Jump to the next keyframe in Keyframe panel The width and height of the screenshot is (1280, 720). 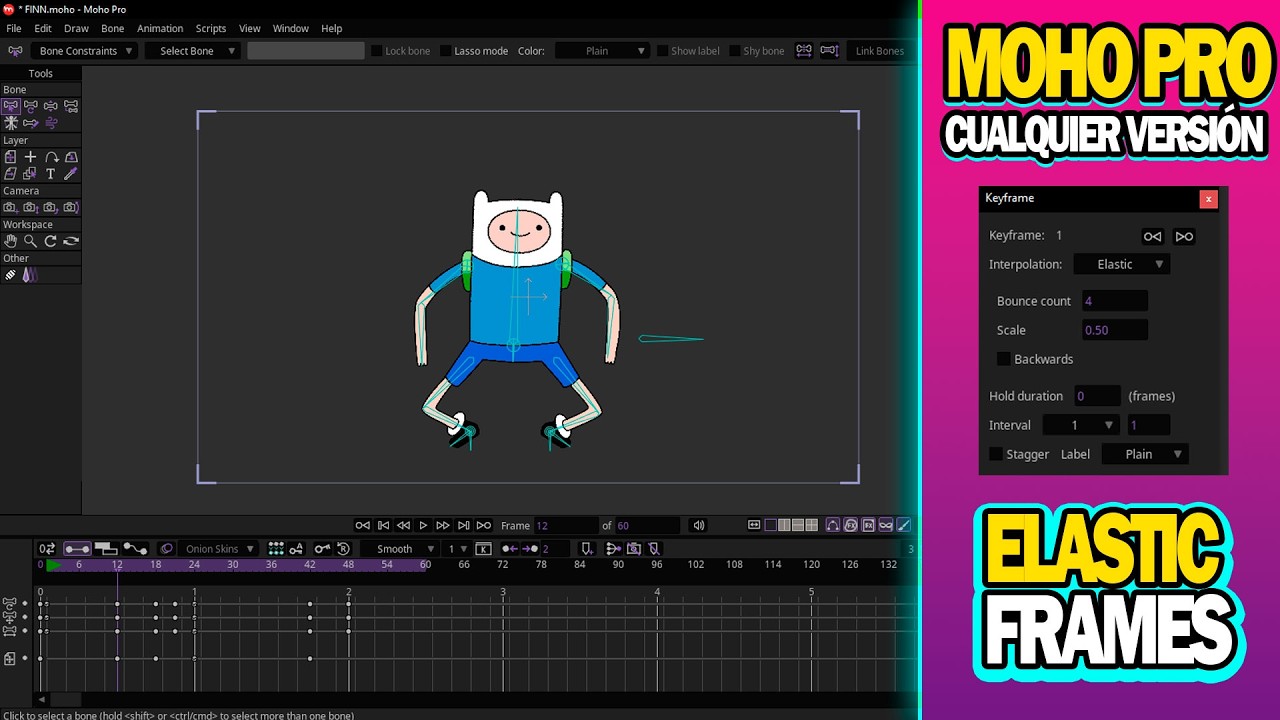click(x=1184, y=236)
